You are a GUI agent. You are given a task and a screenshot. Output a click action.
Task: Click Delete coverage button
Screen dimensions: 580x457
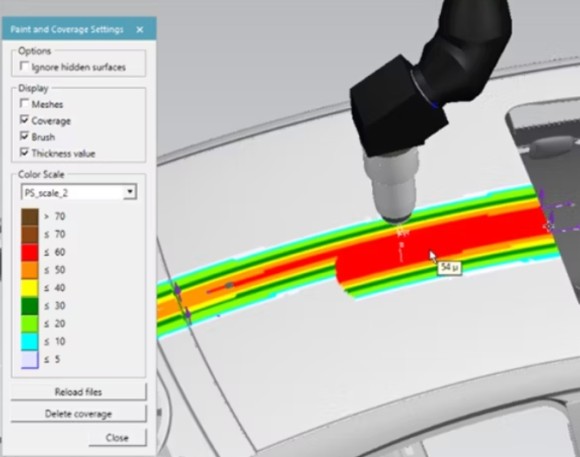[x=78, y=413]
